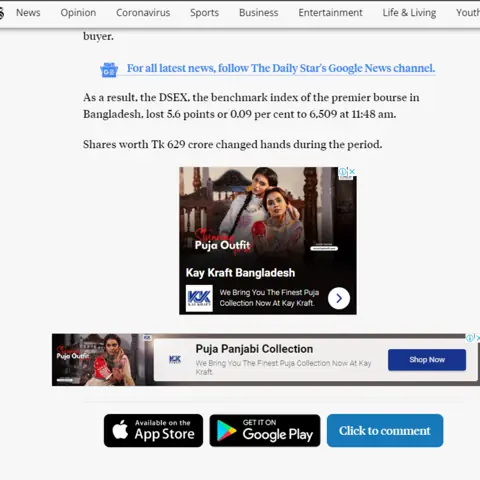Close the Kay Kraft square ad
480x480 pixels.
tap(352, 172)
